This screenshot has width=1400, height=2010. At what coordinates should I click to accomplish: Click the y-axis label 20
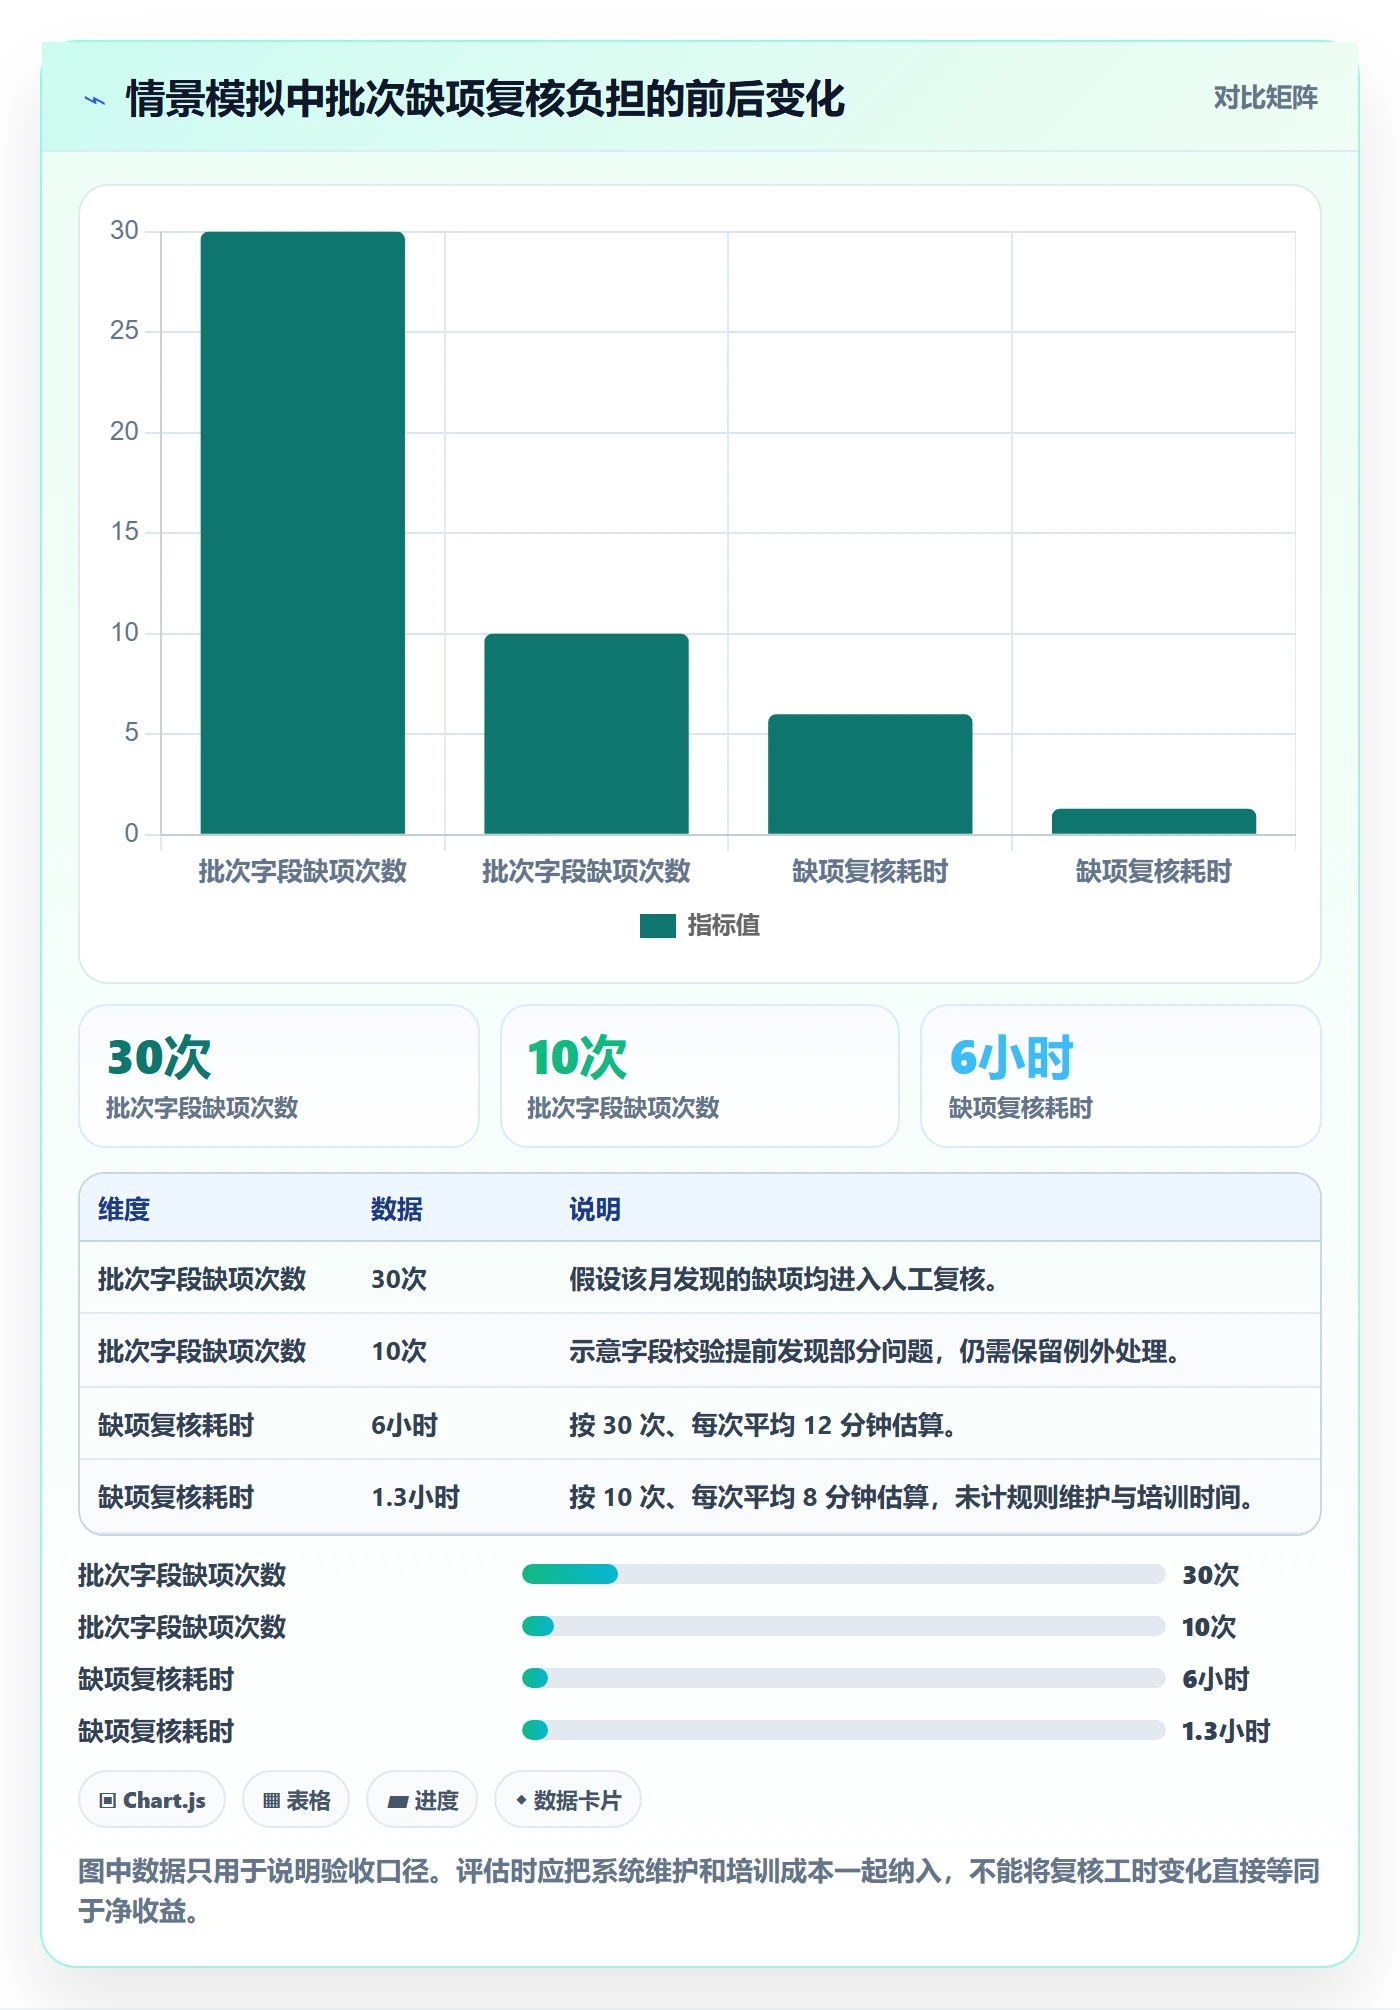pyautogui.click(x=124, y=432)
